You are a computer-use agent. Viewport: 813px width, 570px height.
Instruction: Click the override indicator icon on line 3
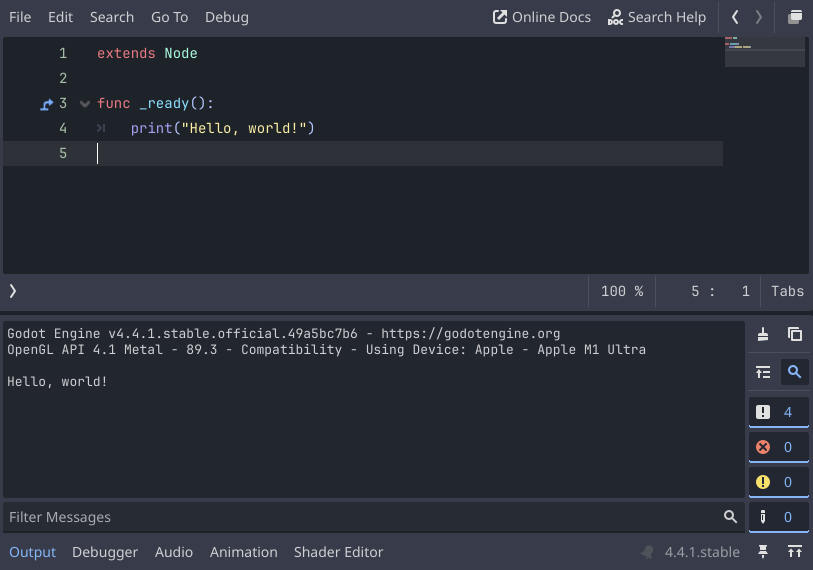tap(46, 104)
